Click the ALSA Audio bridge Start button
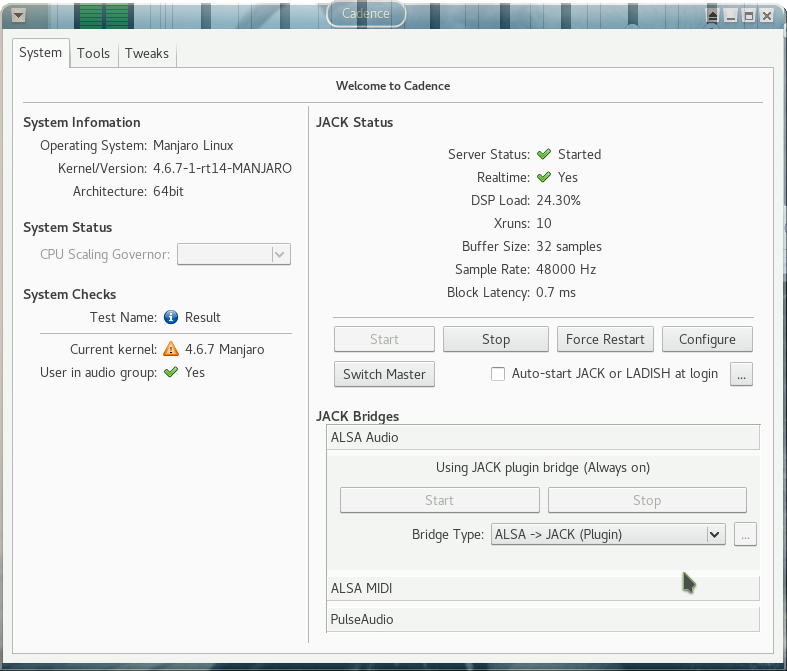787x671 pixels. pyautogui.click(x=440, y=500)
